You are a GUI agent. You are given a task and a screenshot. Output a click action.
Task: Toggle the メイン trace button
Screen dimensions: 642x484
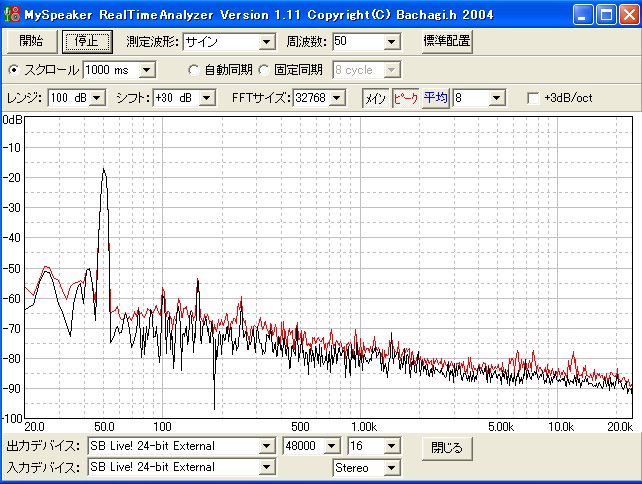375,98
